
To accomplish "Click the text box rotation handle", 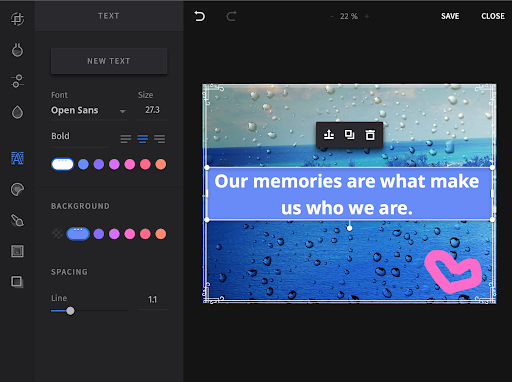I will pyautogui.click(x=349, y=228).
